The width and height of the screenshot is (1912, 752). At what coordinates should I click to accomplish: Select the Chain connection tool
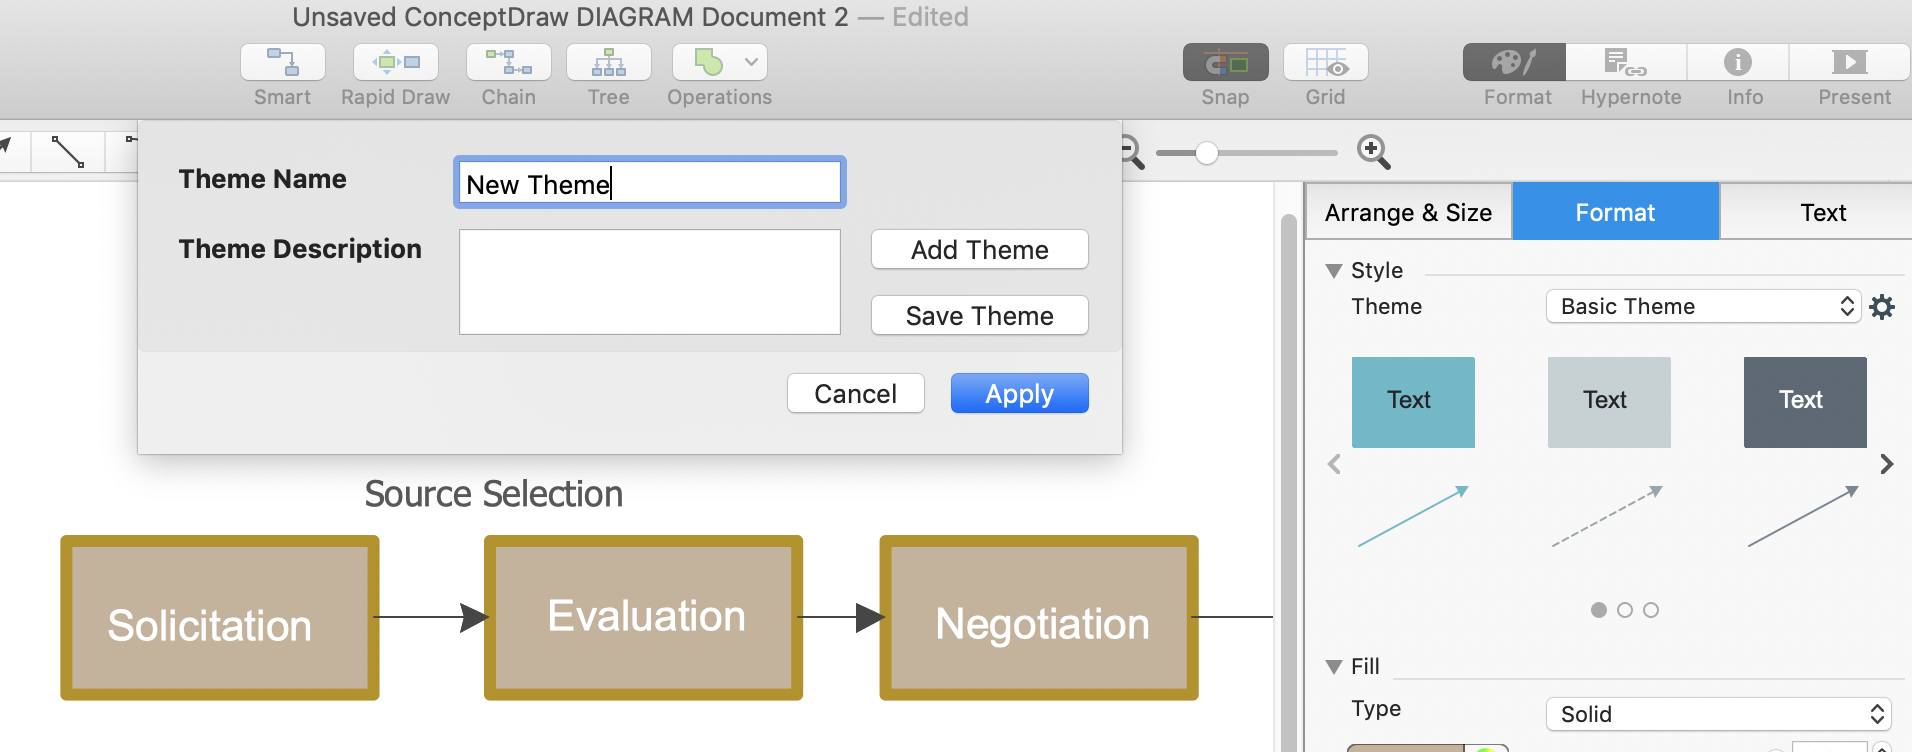[508, 63]
